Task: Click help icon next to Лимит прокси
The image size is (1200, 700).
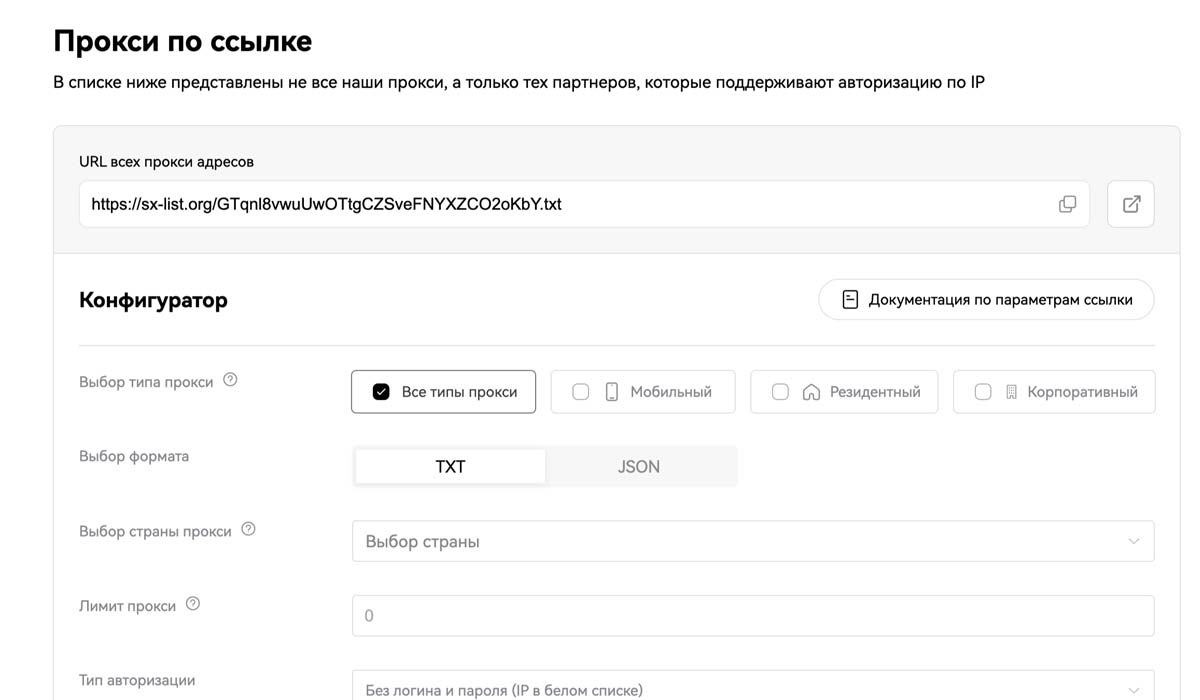Action: [x=193, y=604]
